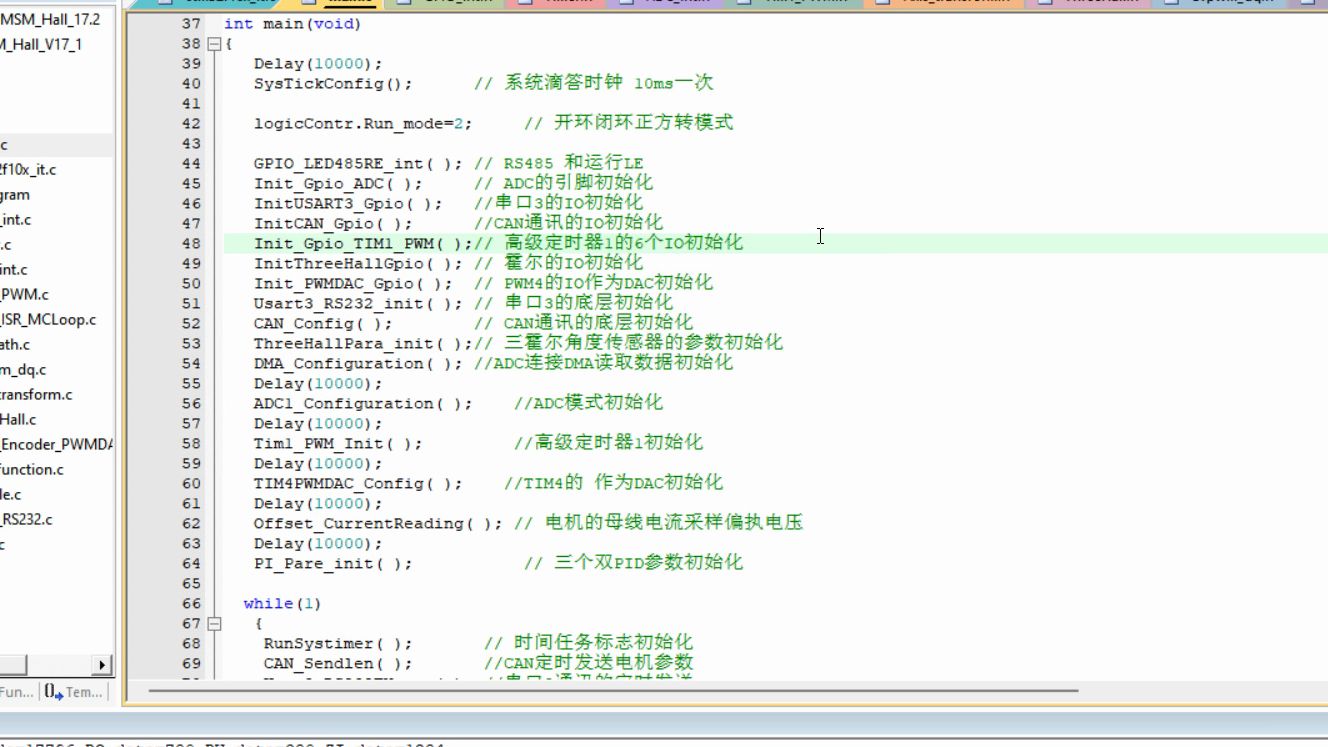This screenshot has height=747, width=1328.
Task: Click the RunSystimer( ); call
Action: tap(338, 644)
